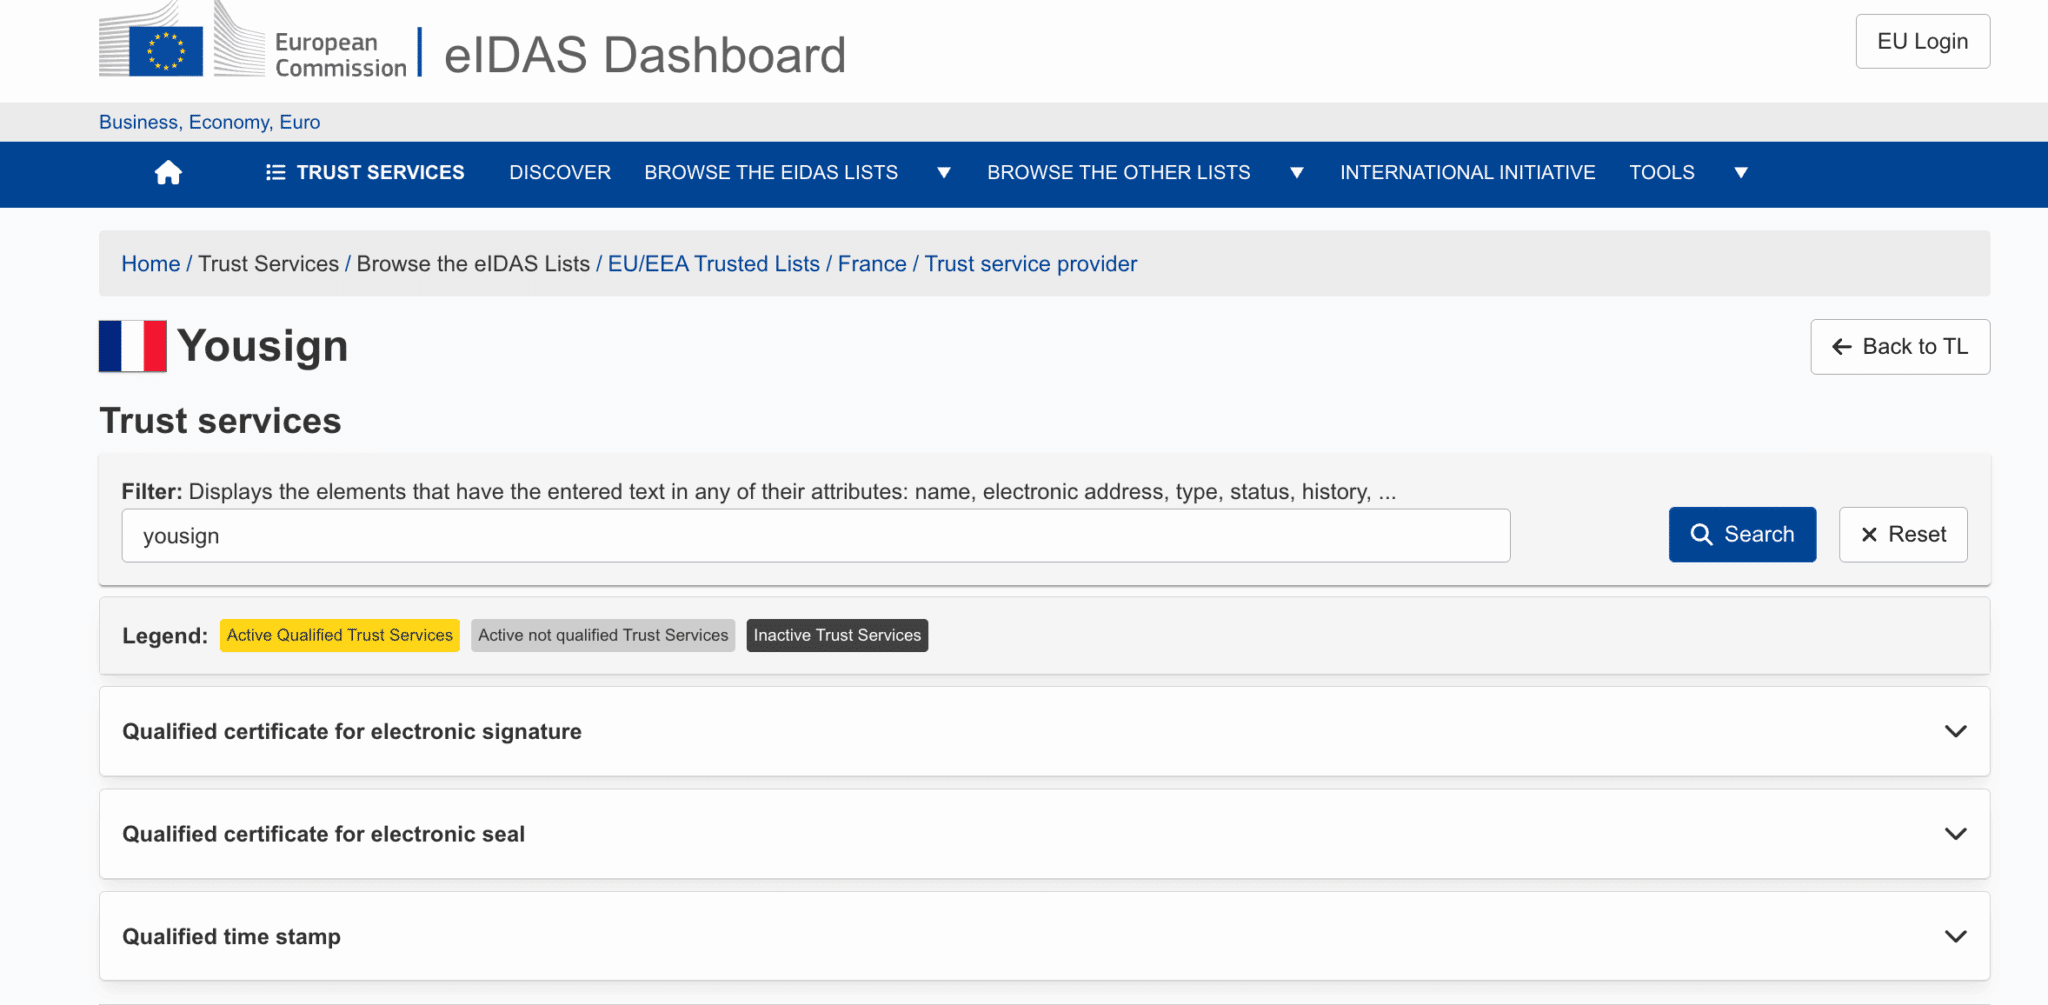Go to International Initiative page
Screen dimensions: 2048x1005
click(1467, 173)
